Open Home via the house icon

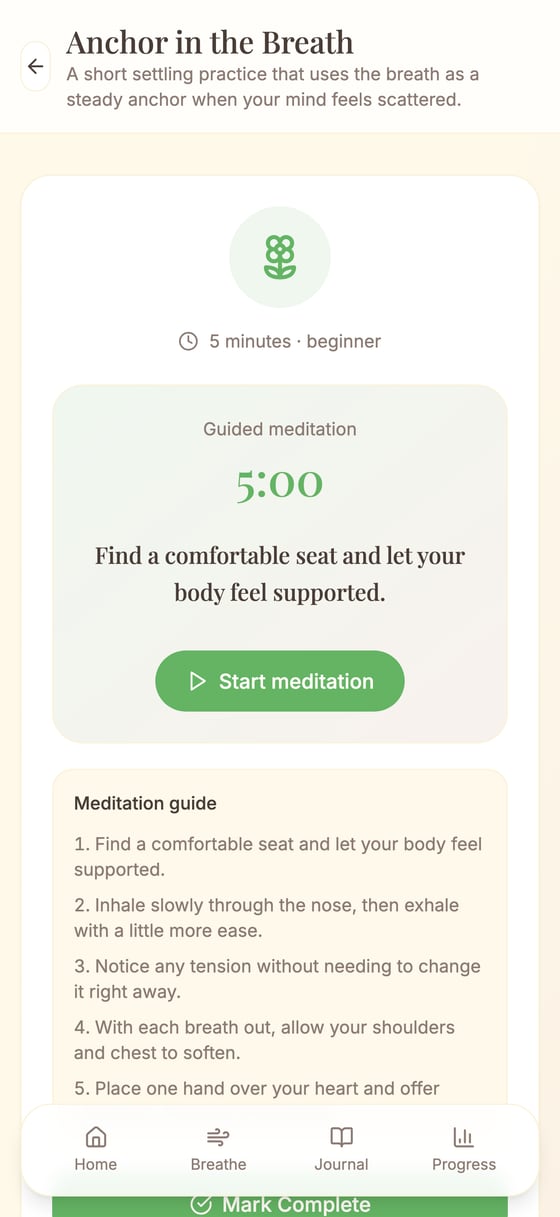pos(96,1137)
